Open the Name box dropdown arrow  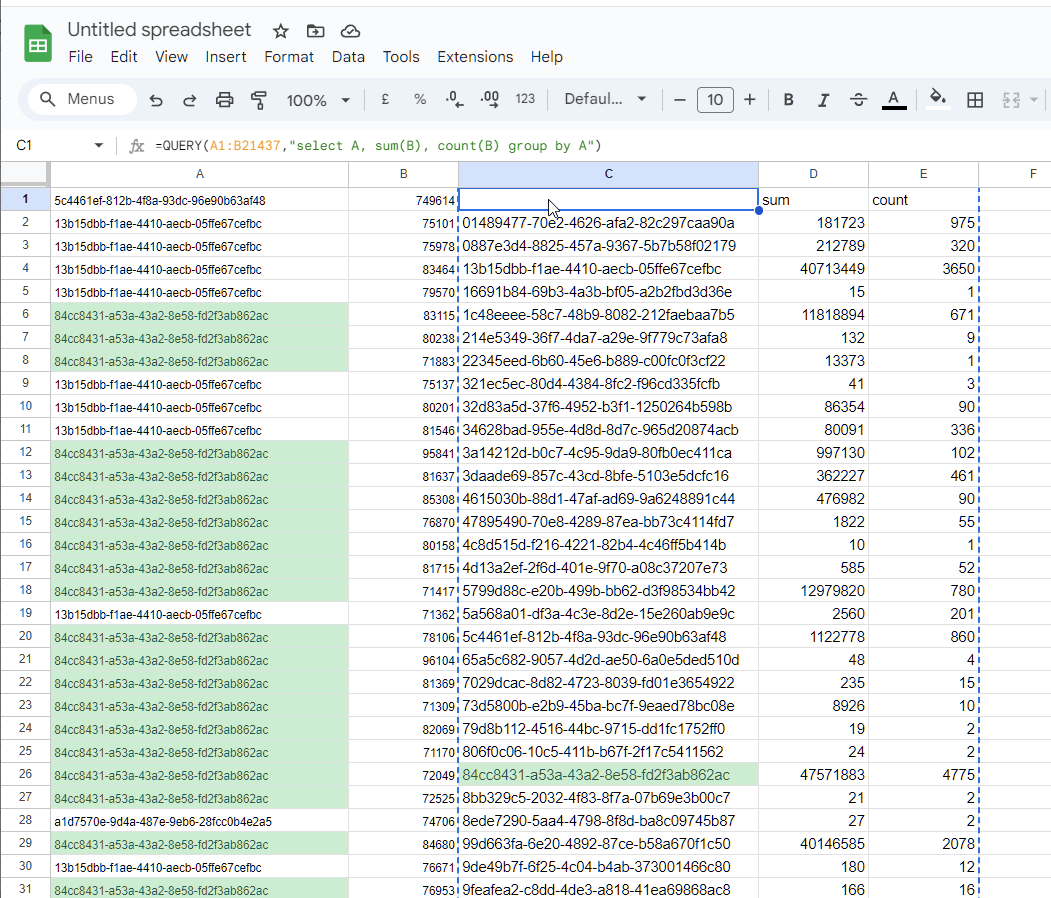point(98,146)
